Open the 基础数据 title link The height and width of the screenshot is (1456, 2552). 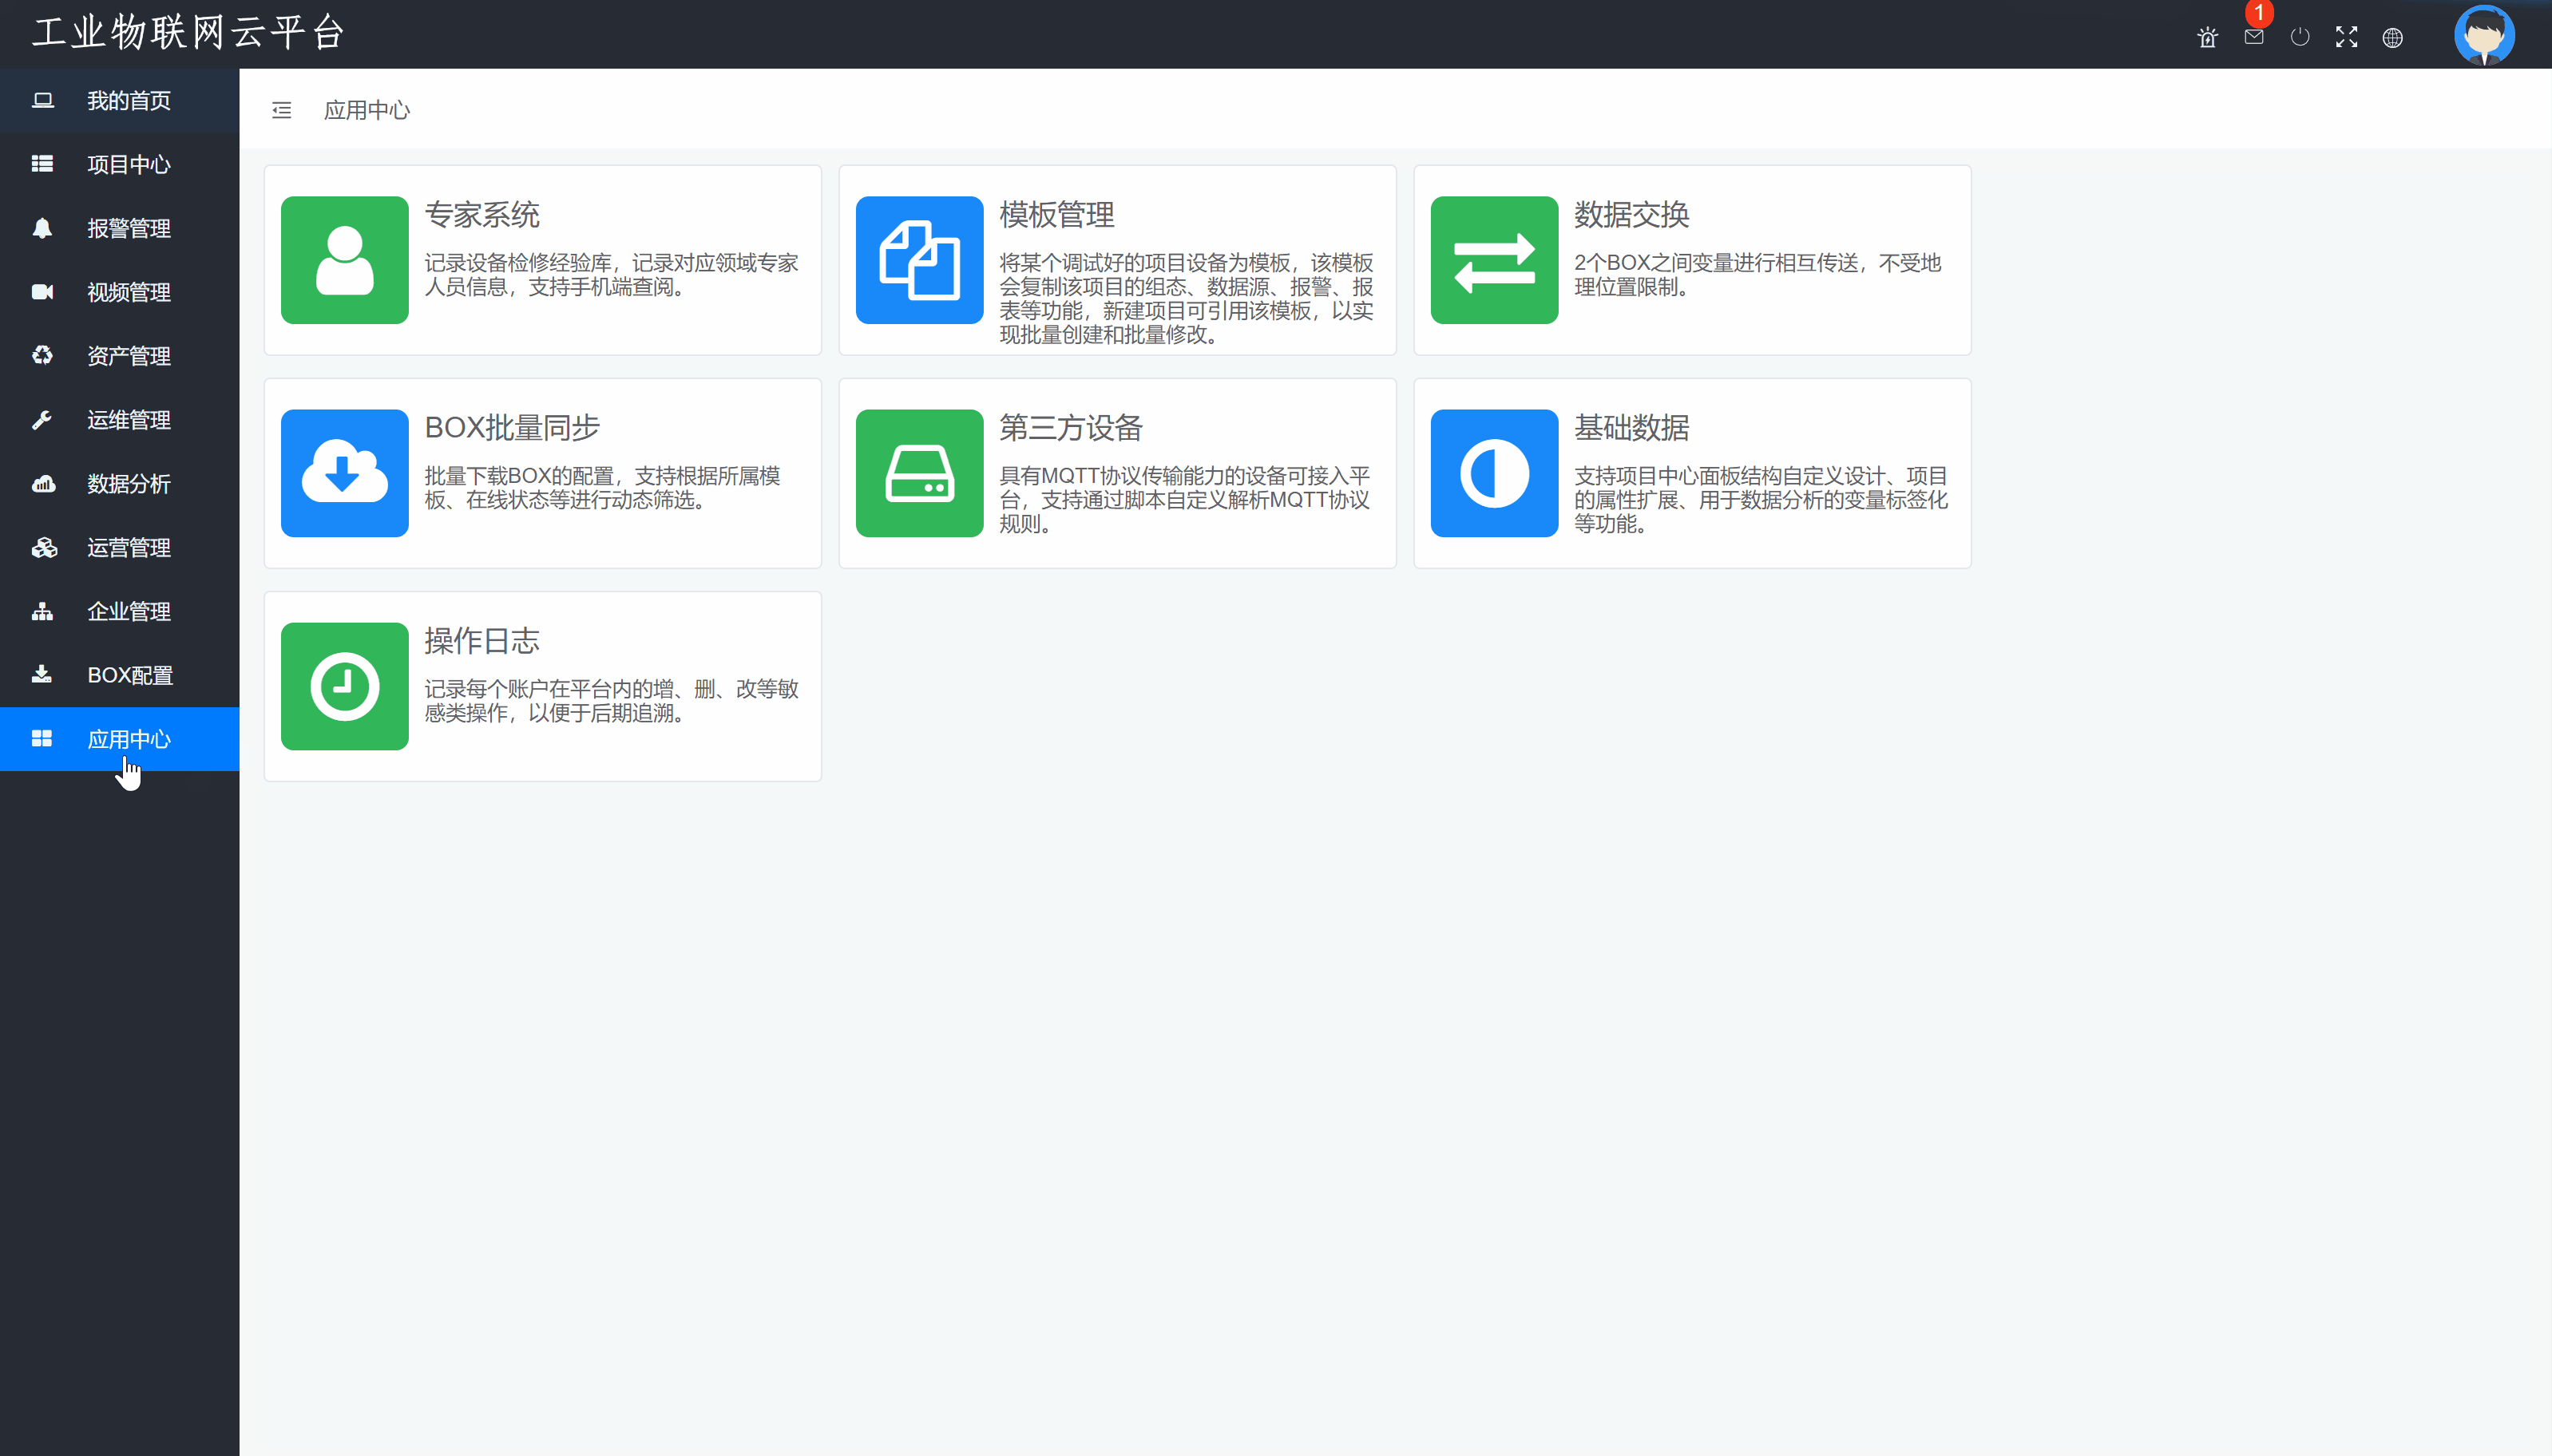[x=1632, y=428]
